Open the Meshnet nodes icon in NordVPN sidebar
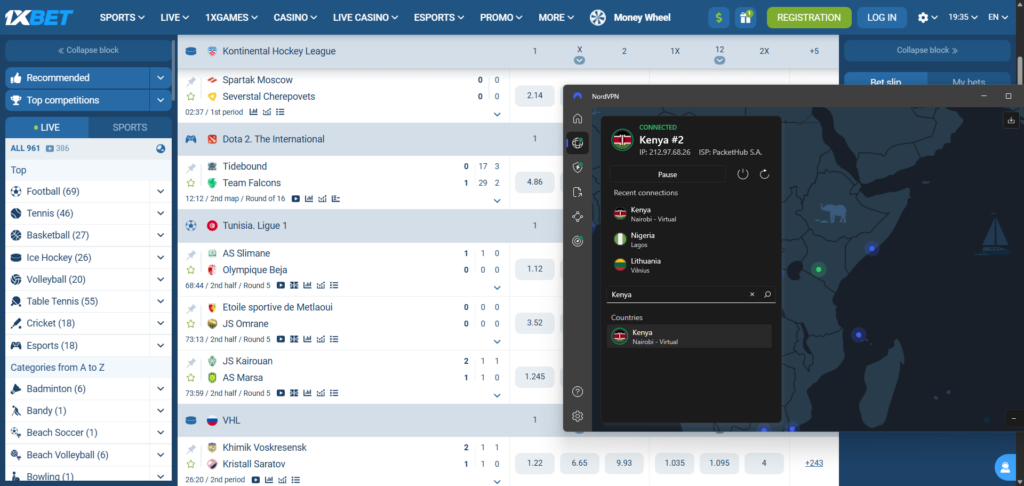 pyautogui.click(x=577, y=217)
